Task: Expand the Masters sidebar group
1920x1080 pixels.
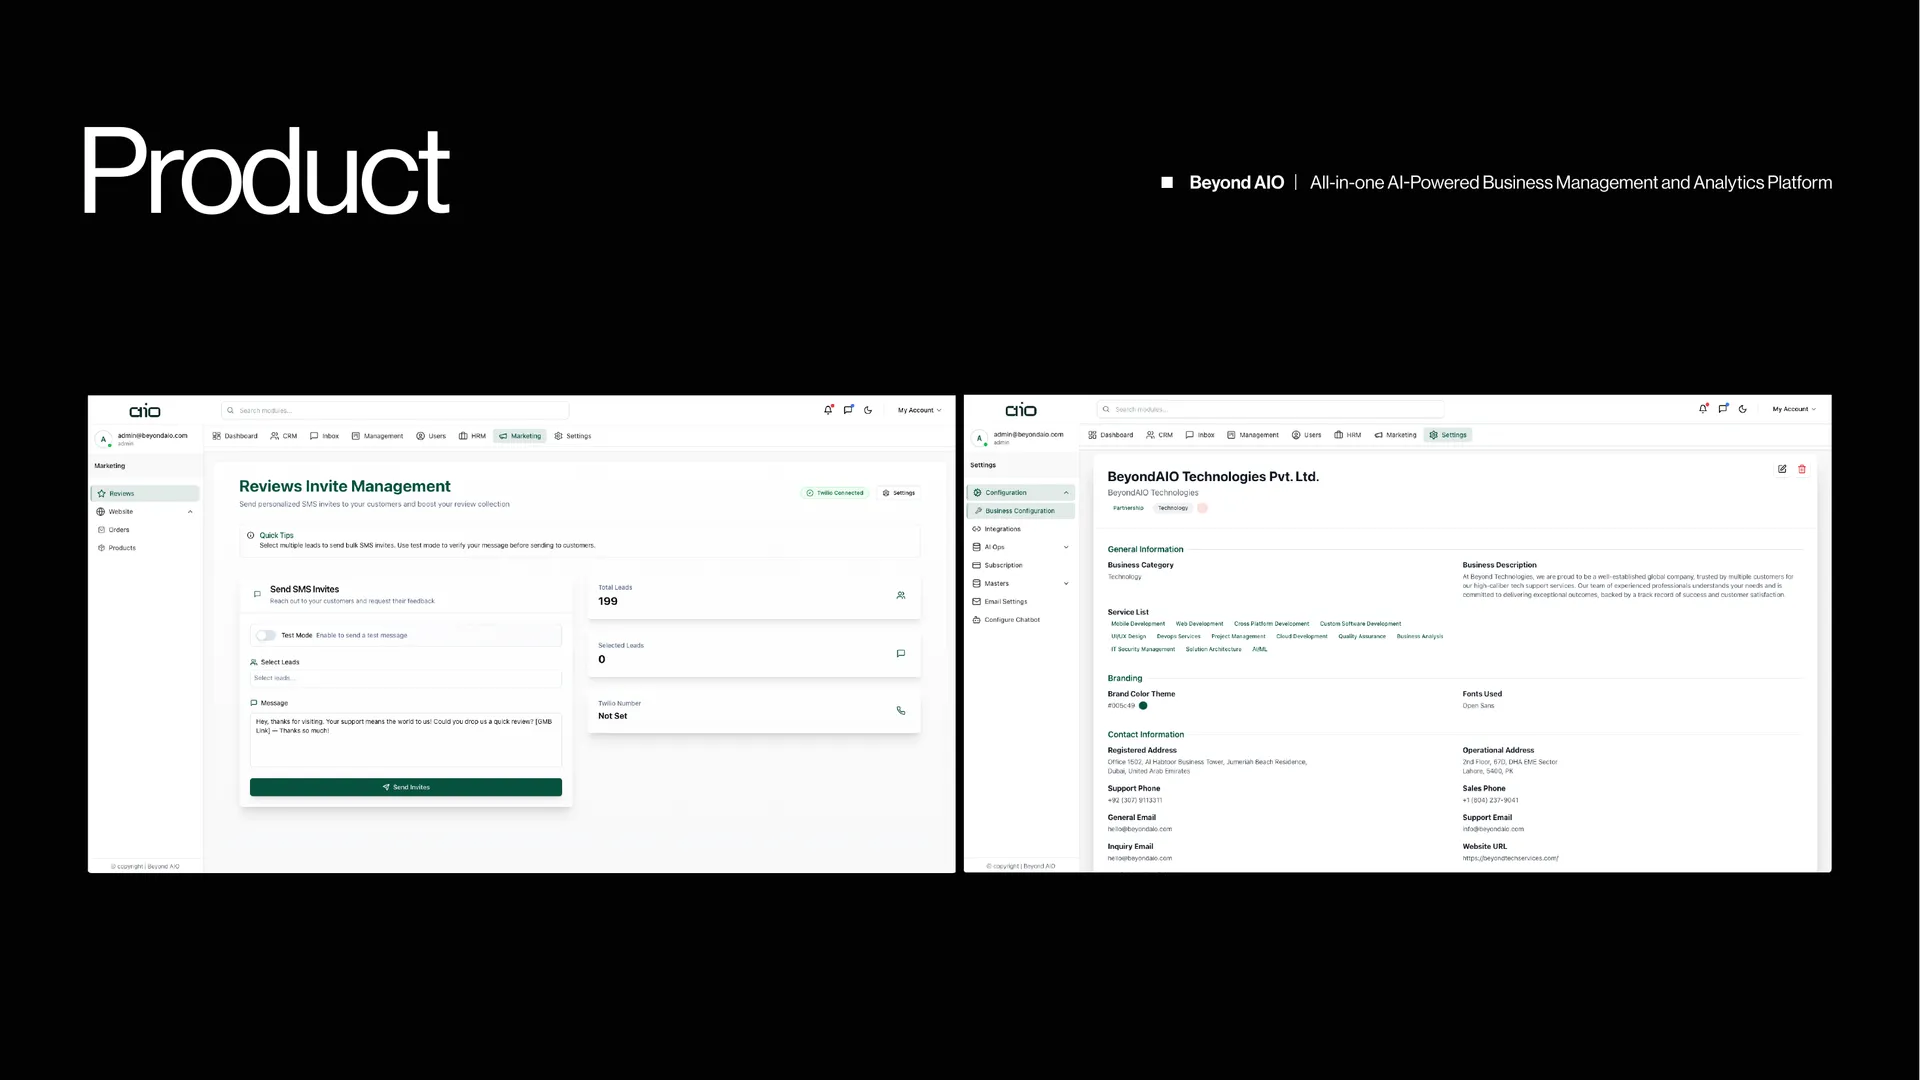Action: [x=1021, y=584]
